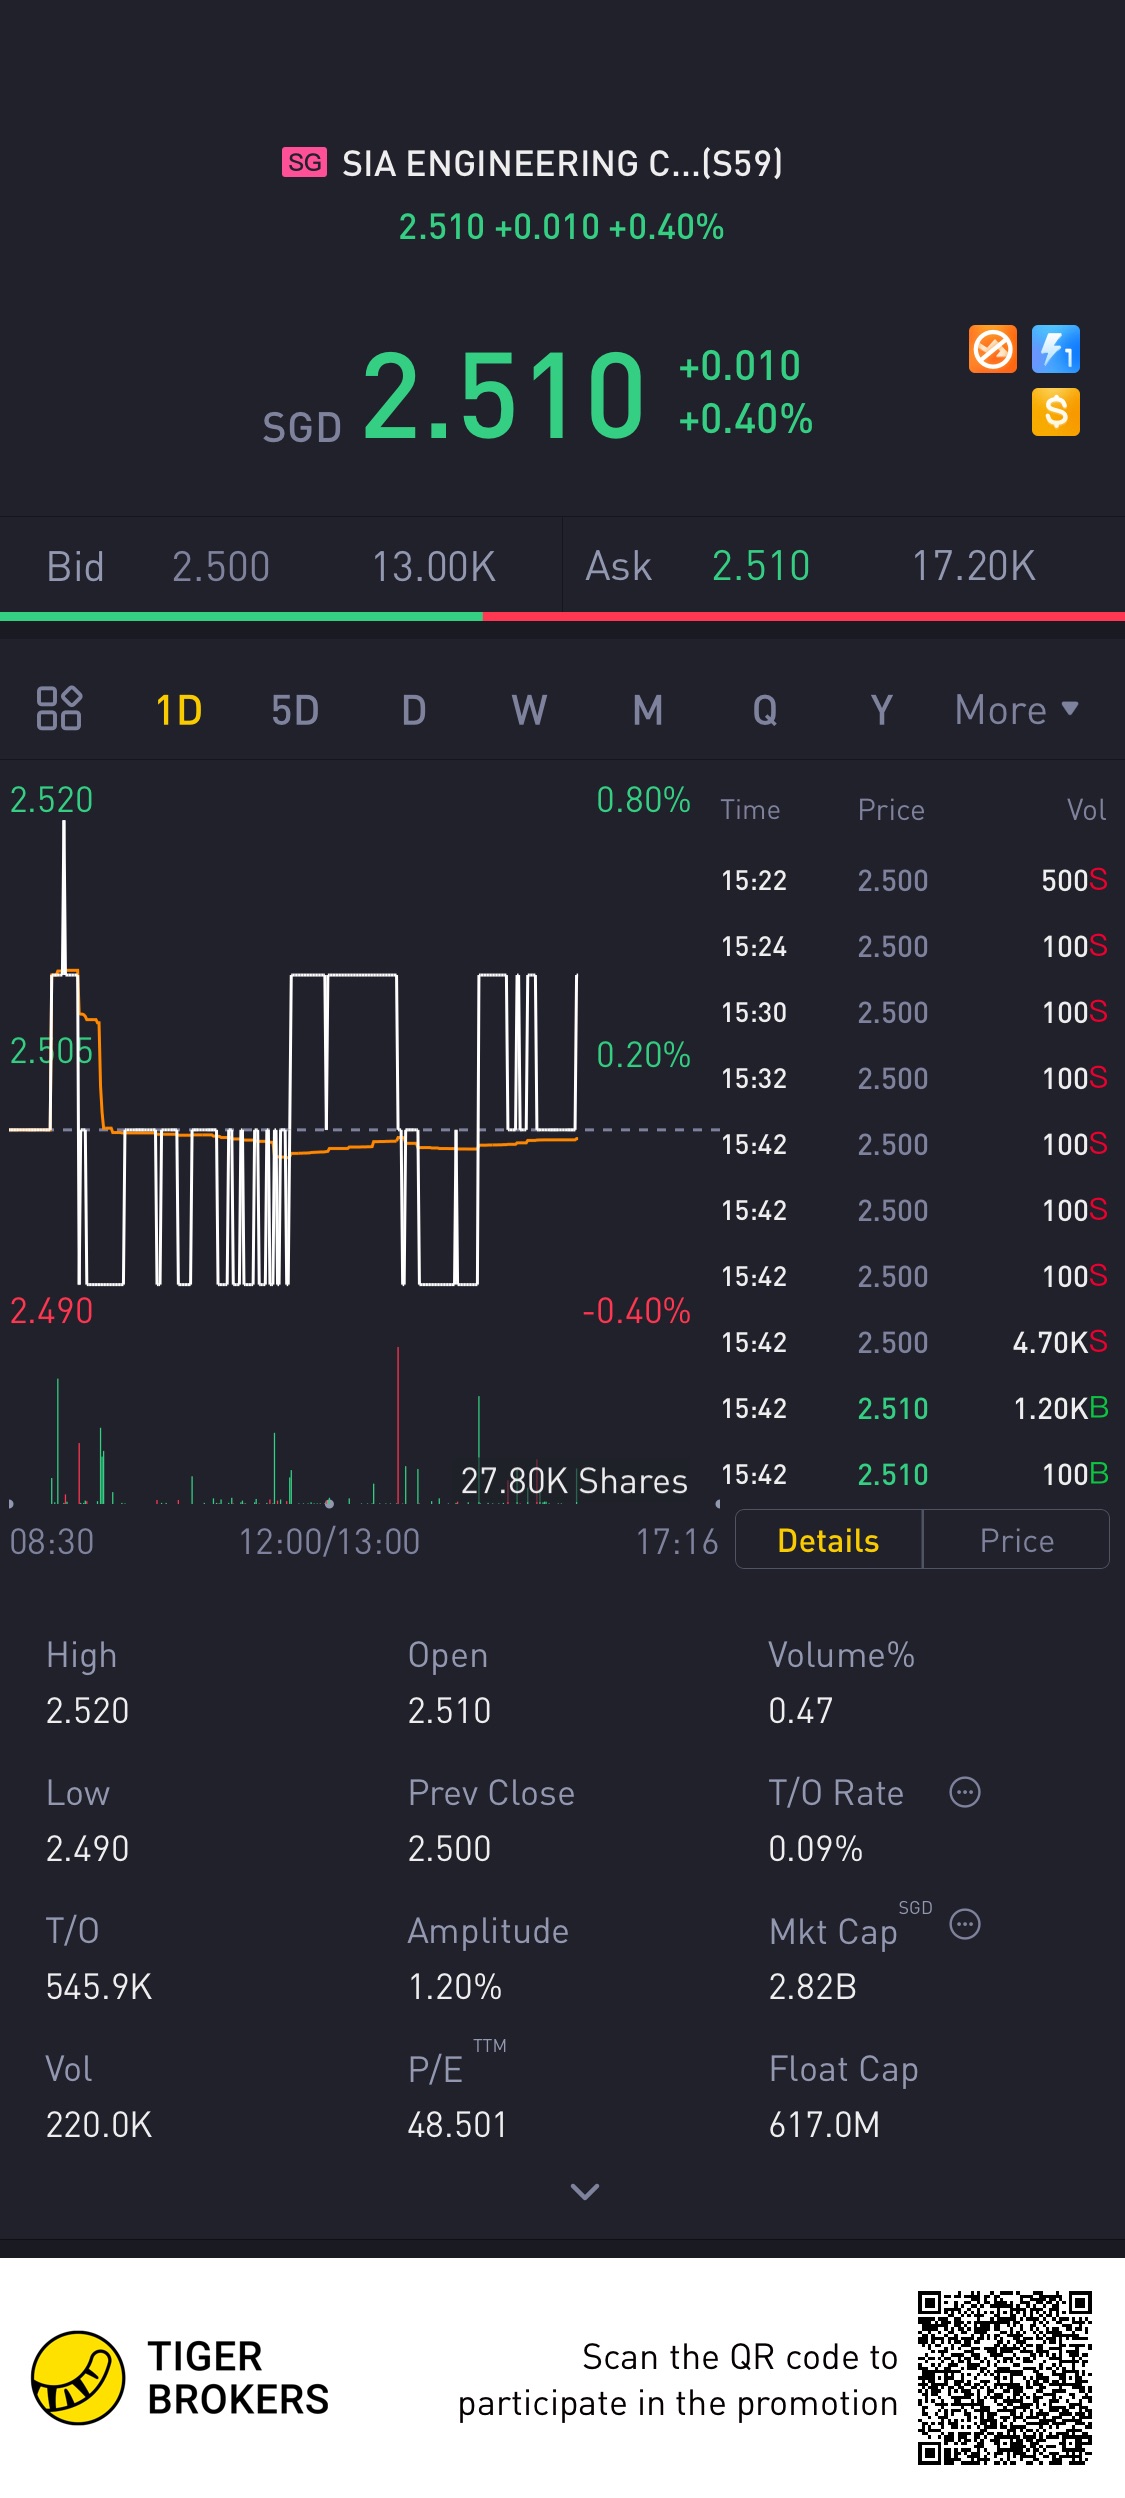
Task: Tap the red-green bid/ask ratio bar
Action: tap(562, 617)
